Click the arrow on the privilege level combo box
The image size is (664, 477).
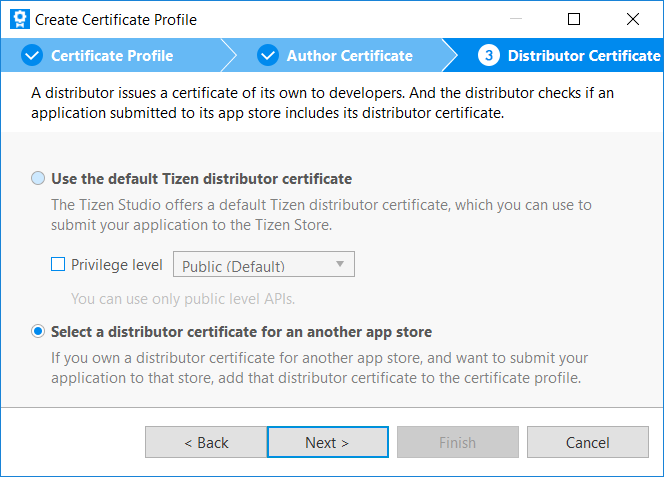tap(340, 265)
